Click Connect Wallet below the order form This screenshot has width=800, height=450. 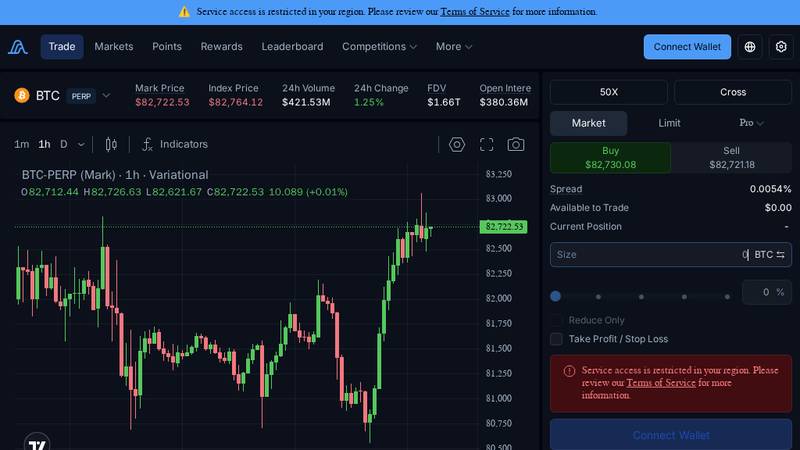670,435
